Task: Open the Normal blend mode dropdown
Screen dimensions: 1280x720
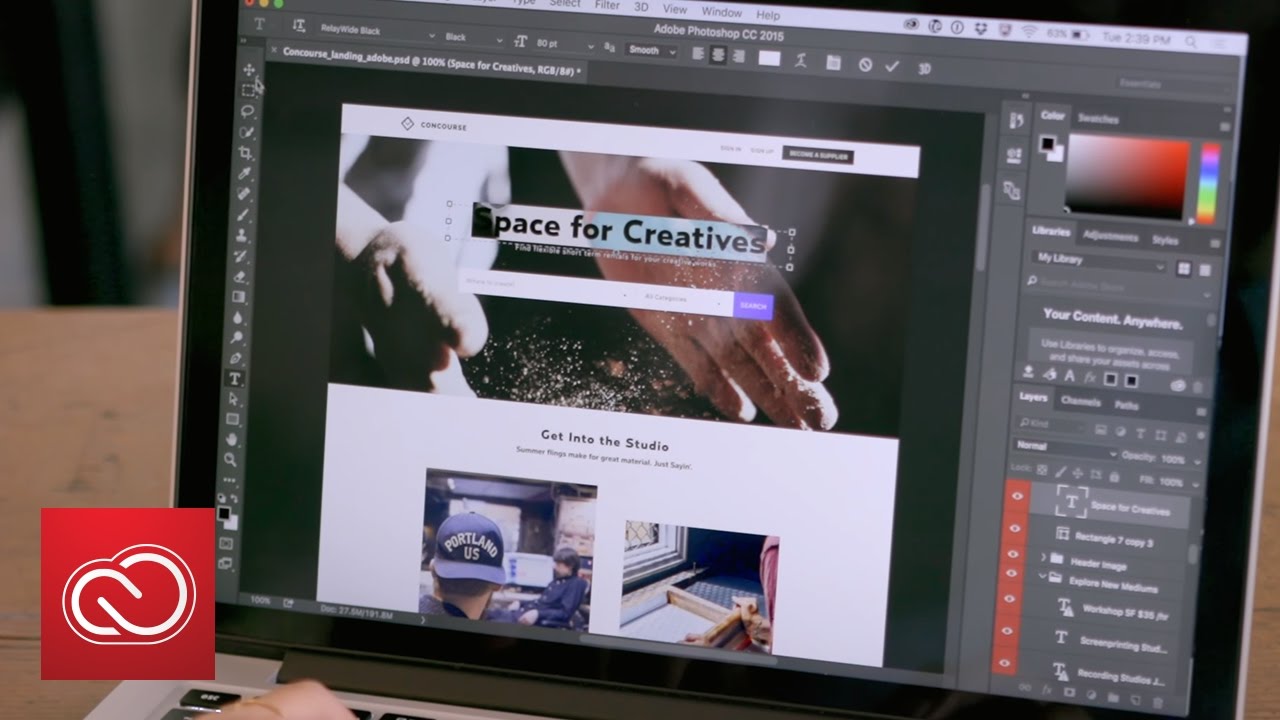Action: [1066, 447]
